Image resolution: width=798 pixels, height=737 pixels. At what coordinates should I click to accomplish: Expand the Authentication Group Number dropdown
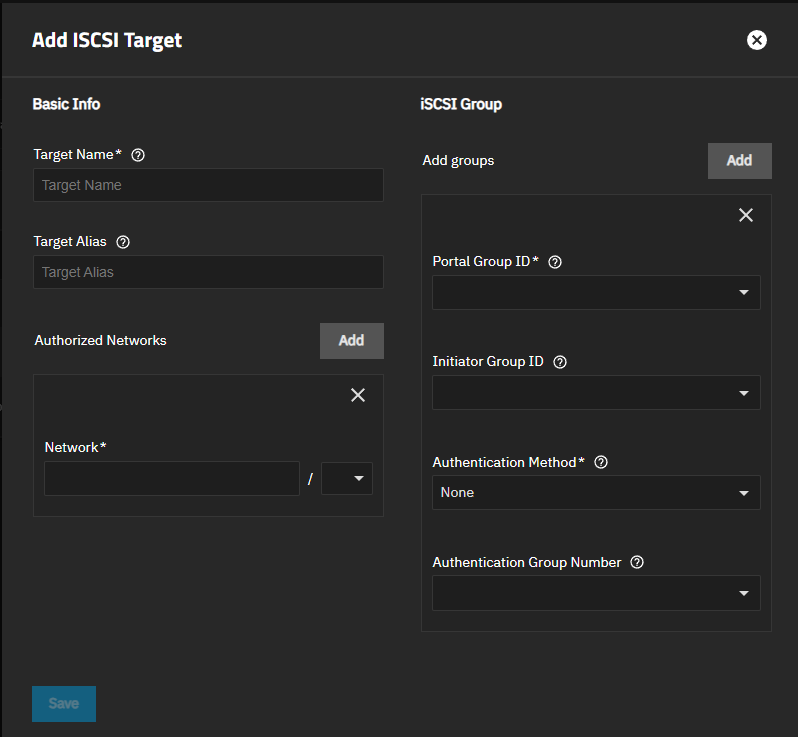pyautogui.click(x=596, y=593)
